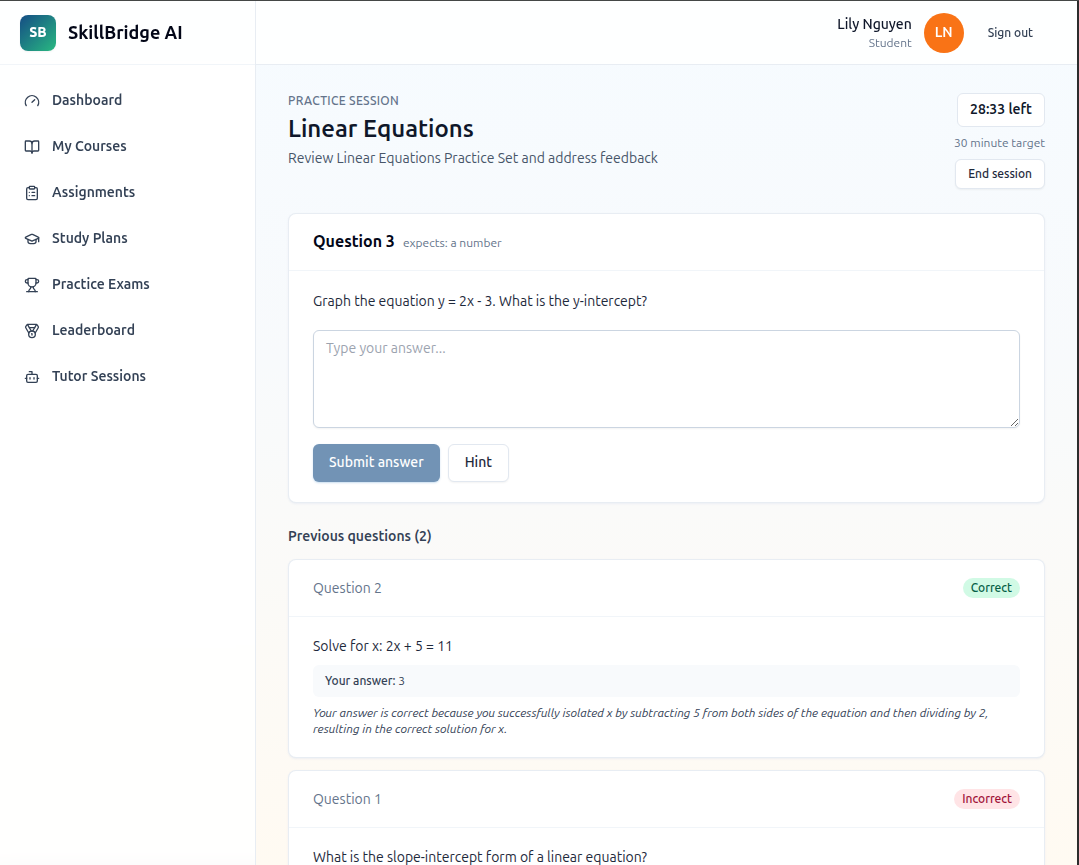
Task: Click the LN user avatar
Action: point(943,33)
